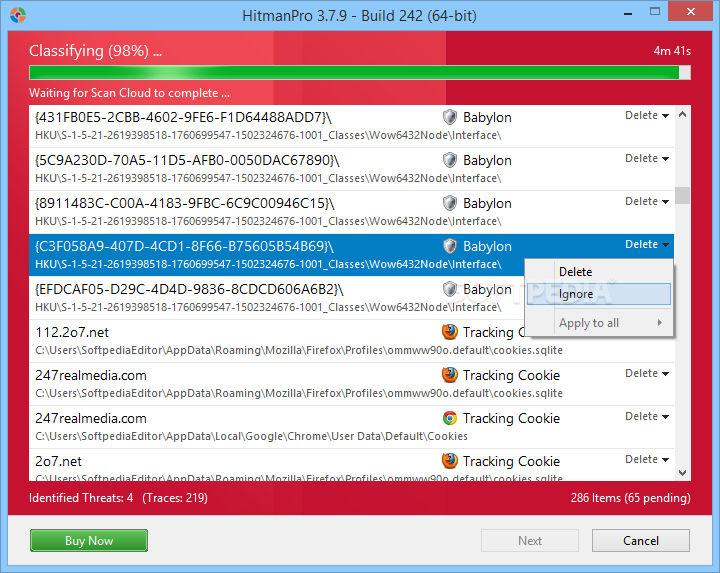Open Delete dropdown for {431FB0E5 entry
This screenshot has height=573, width=720.
pos(647,115)
